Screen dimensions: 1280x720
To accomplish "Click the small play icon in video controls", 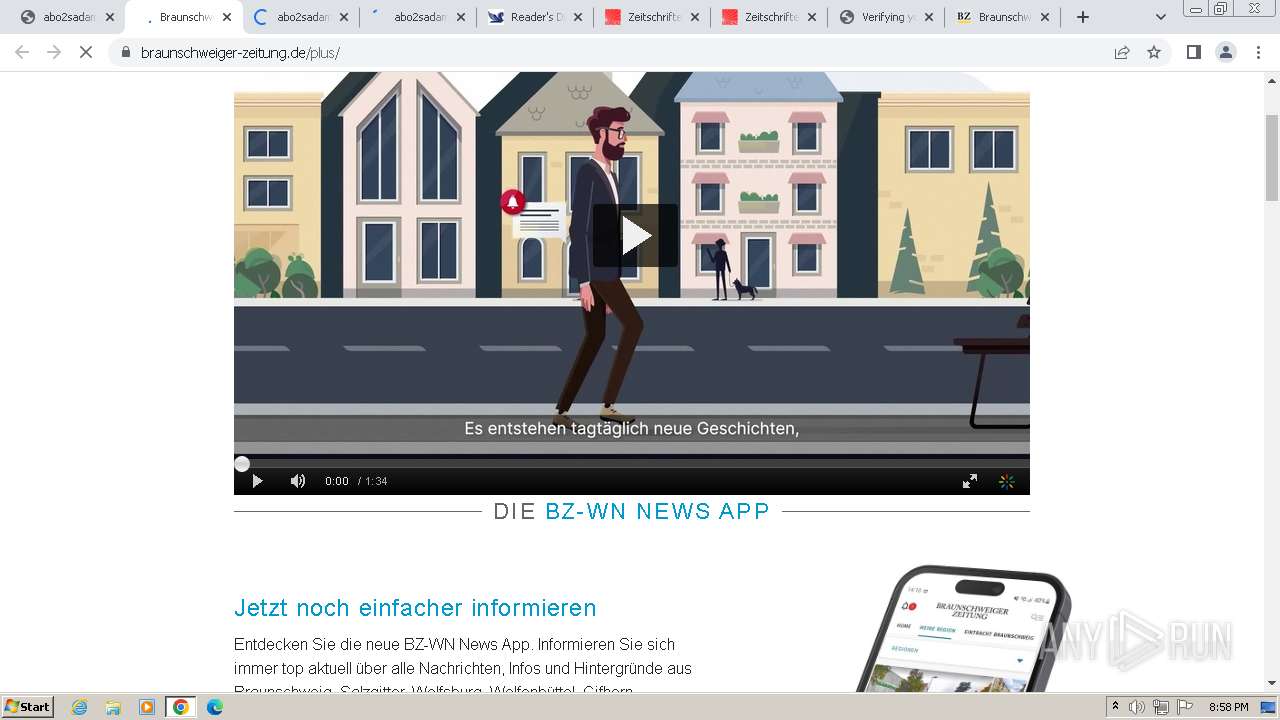I will pos(257,481).
